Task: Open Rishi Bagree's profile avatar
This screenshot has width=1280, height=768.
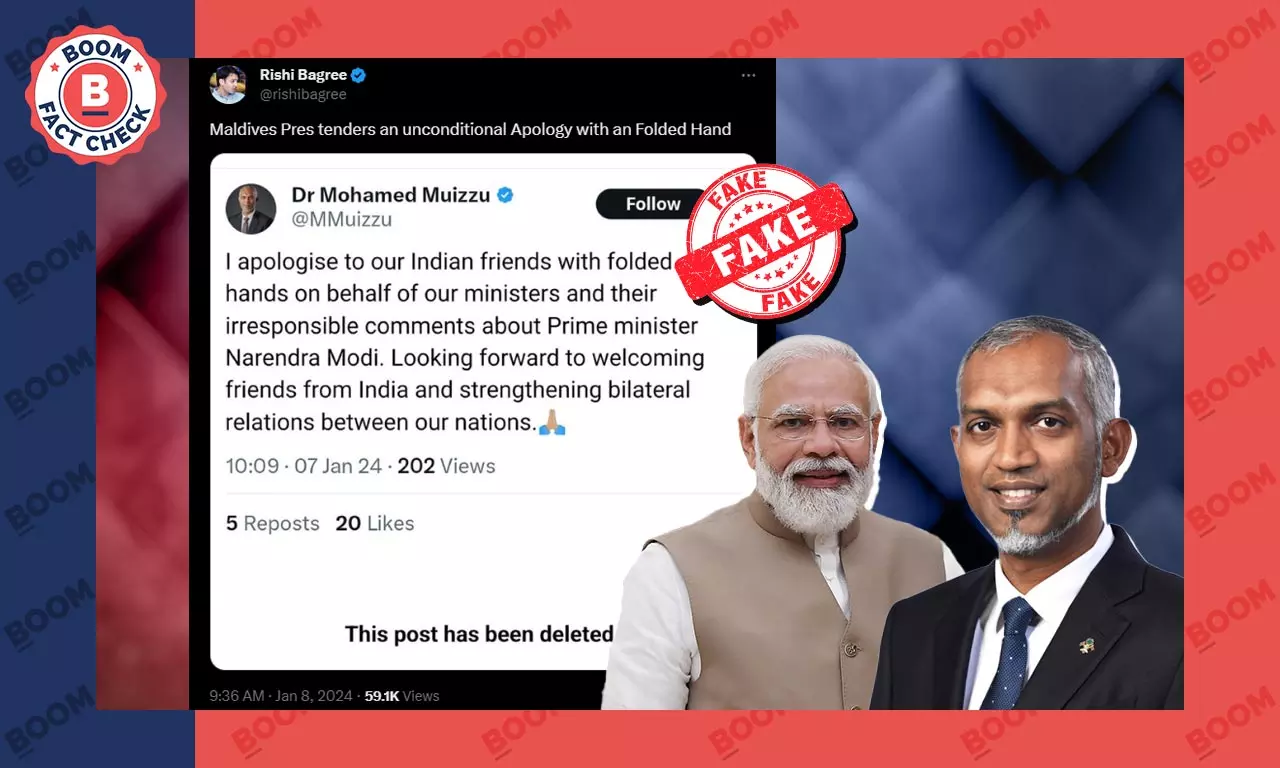Action: (x=228, y=85)
